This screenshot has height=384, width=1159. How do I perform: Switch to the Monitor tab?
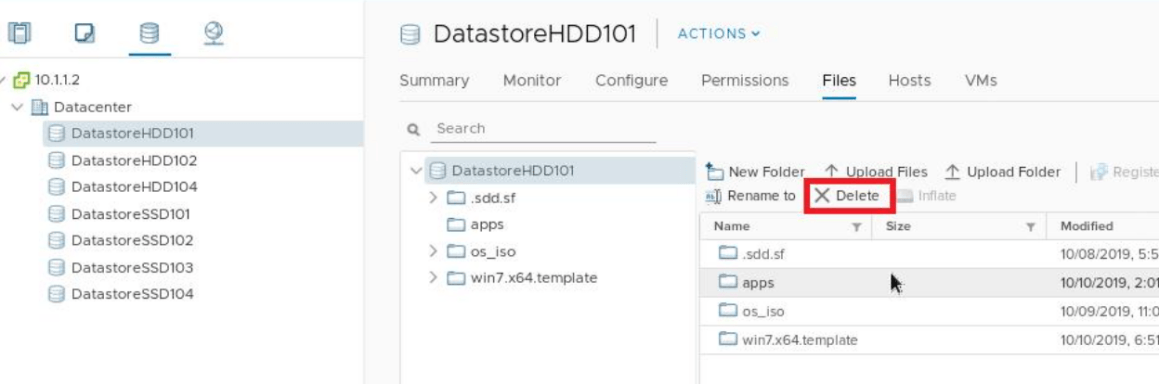pos(531,80)
